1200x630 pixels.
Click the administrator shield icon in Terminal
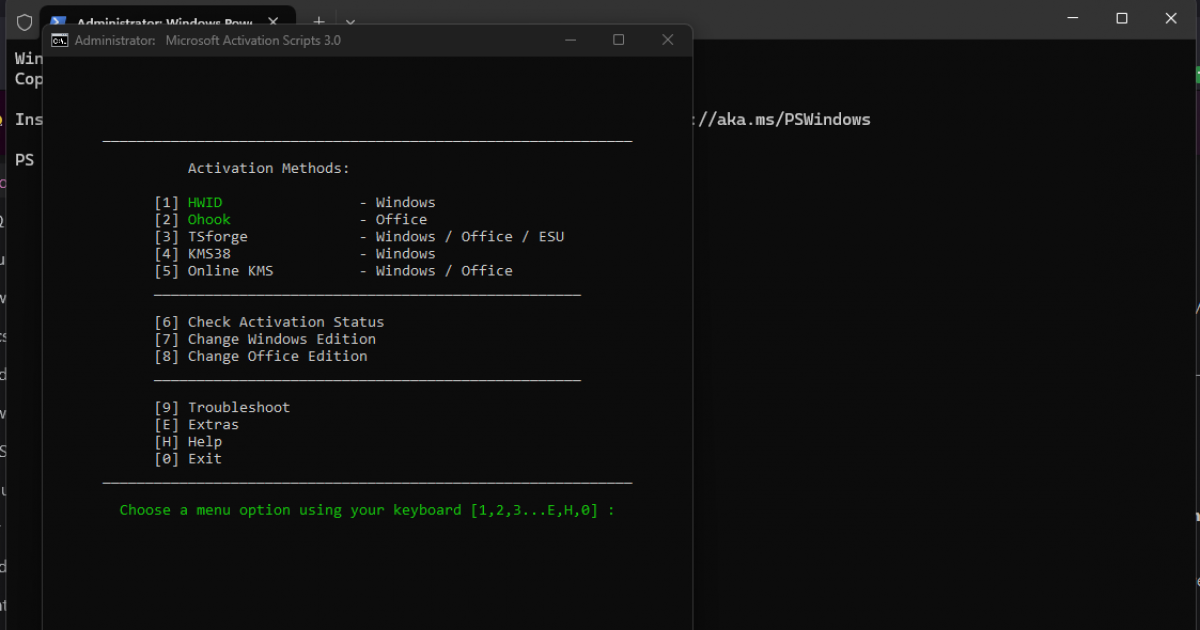click(x=24, y=21)
